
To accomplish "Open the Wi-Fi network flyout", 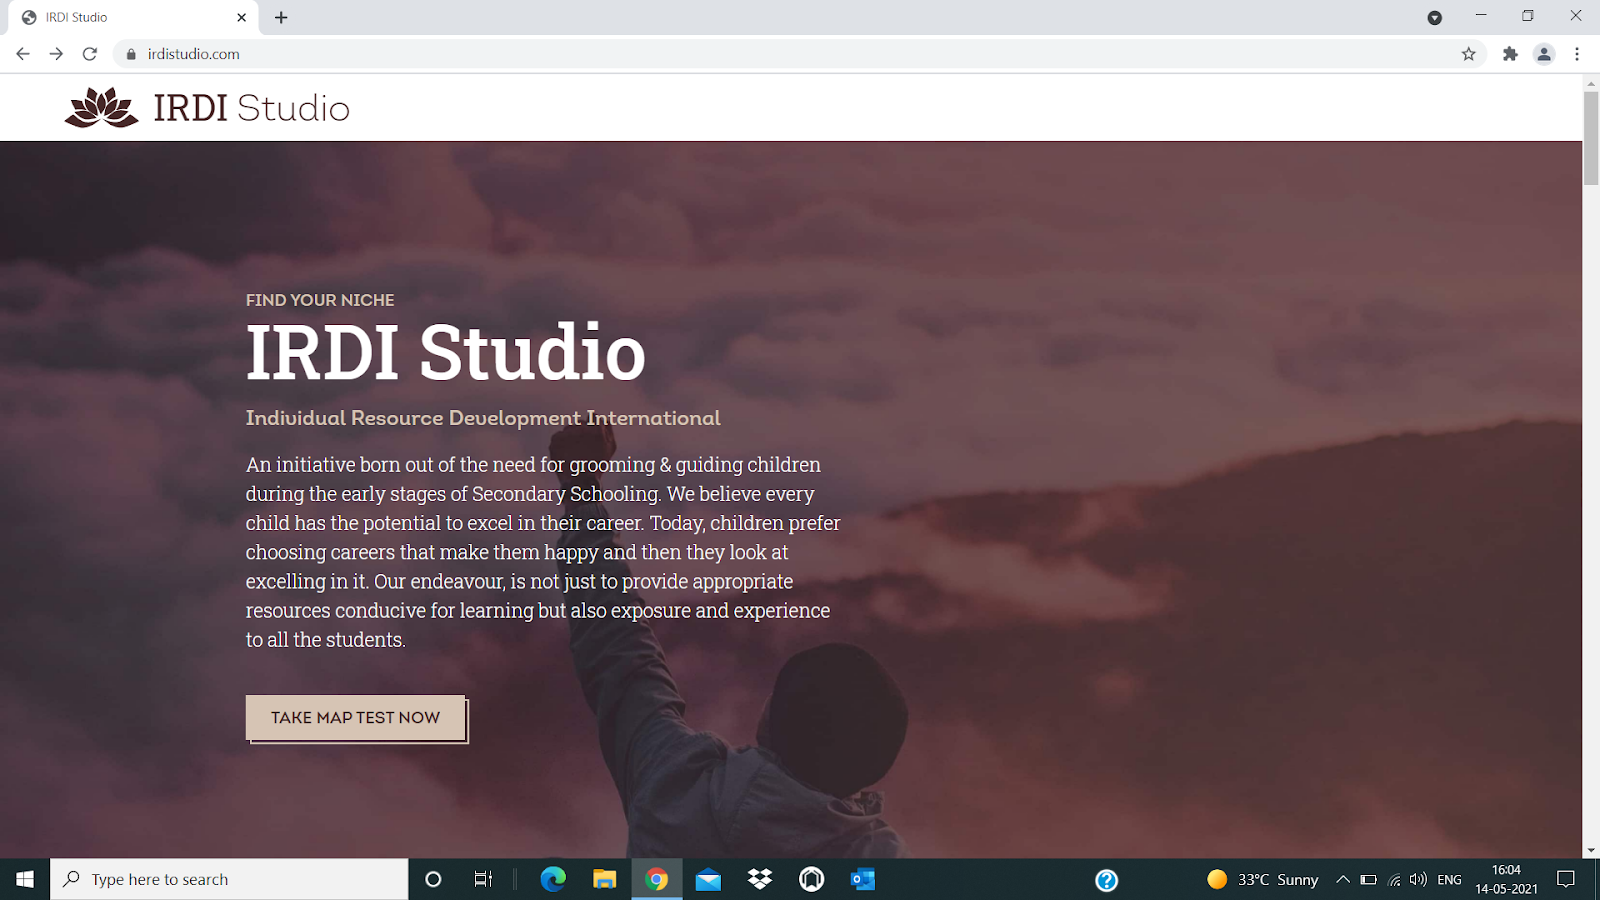I will 1394,880.
